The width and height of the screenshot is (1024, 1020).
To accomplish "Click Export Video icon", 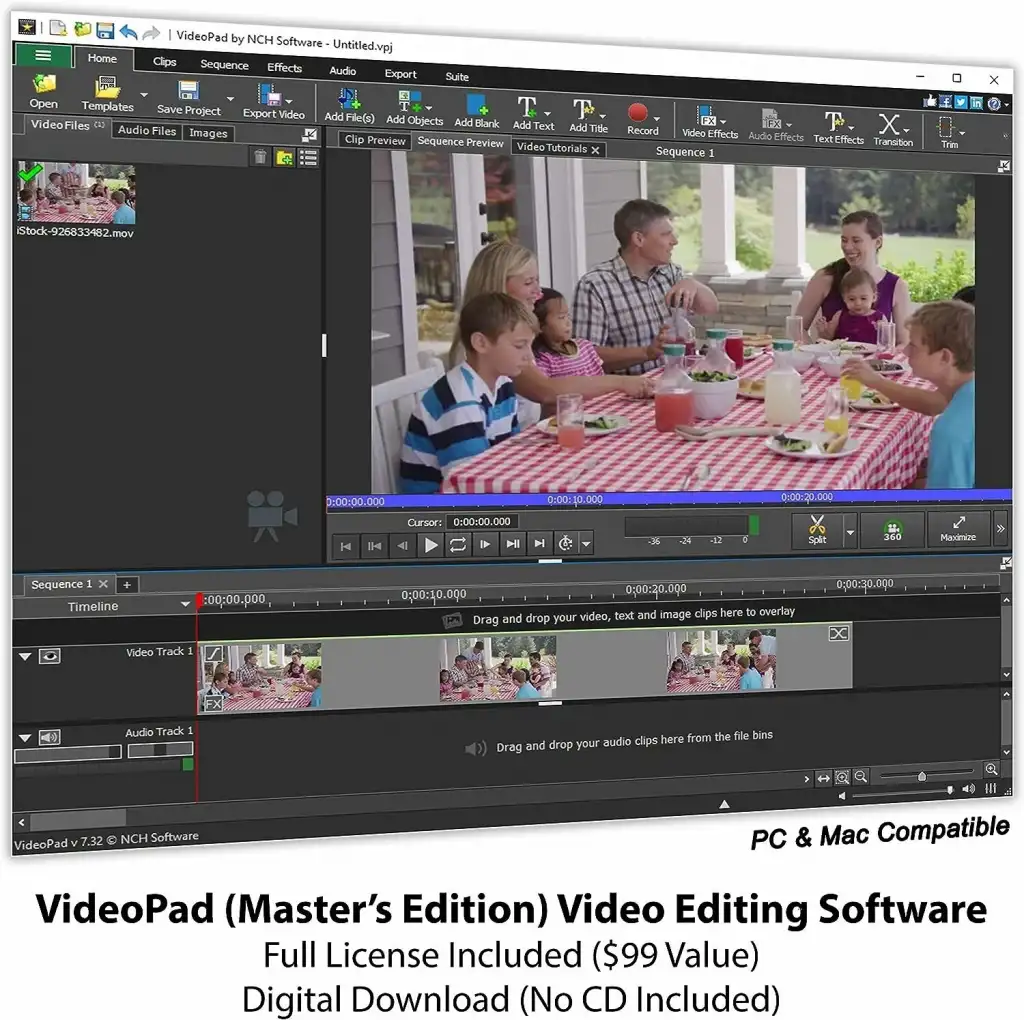I will (269, 95).
